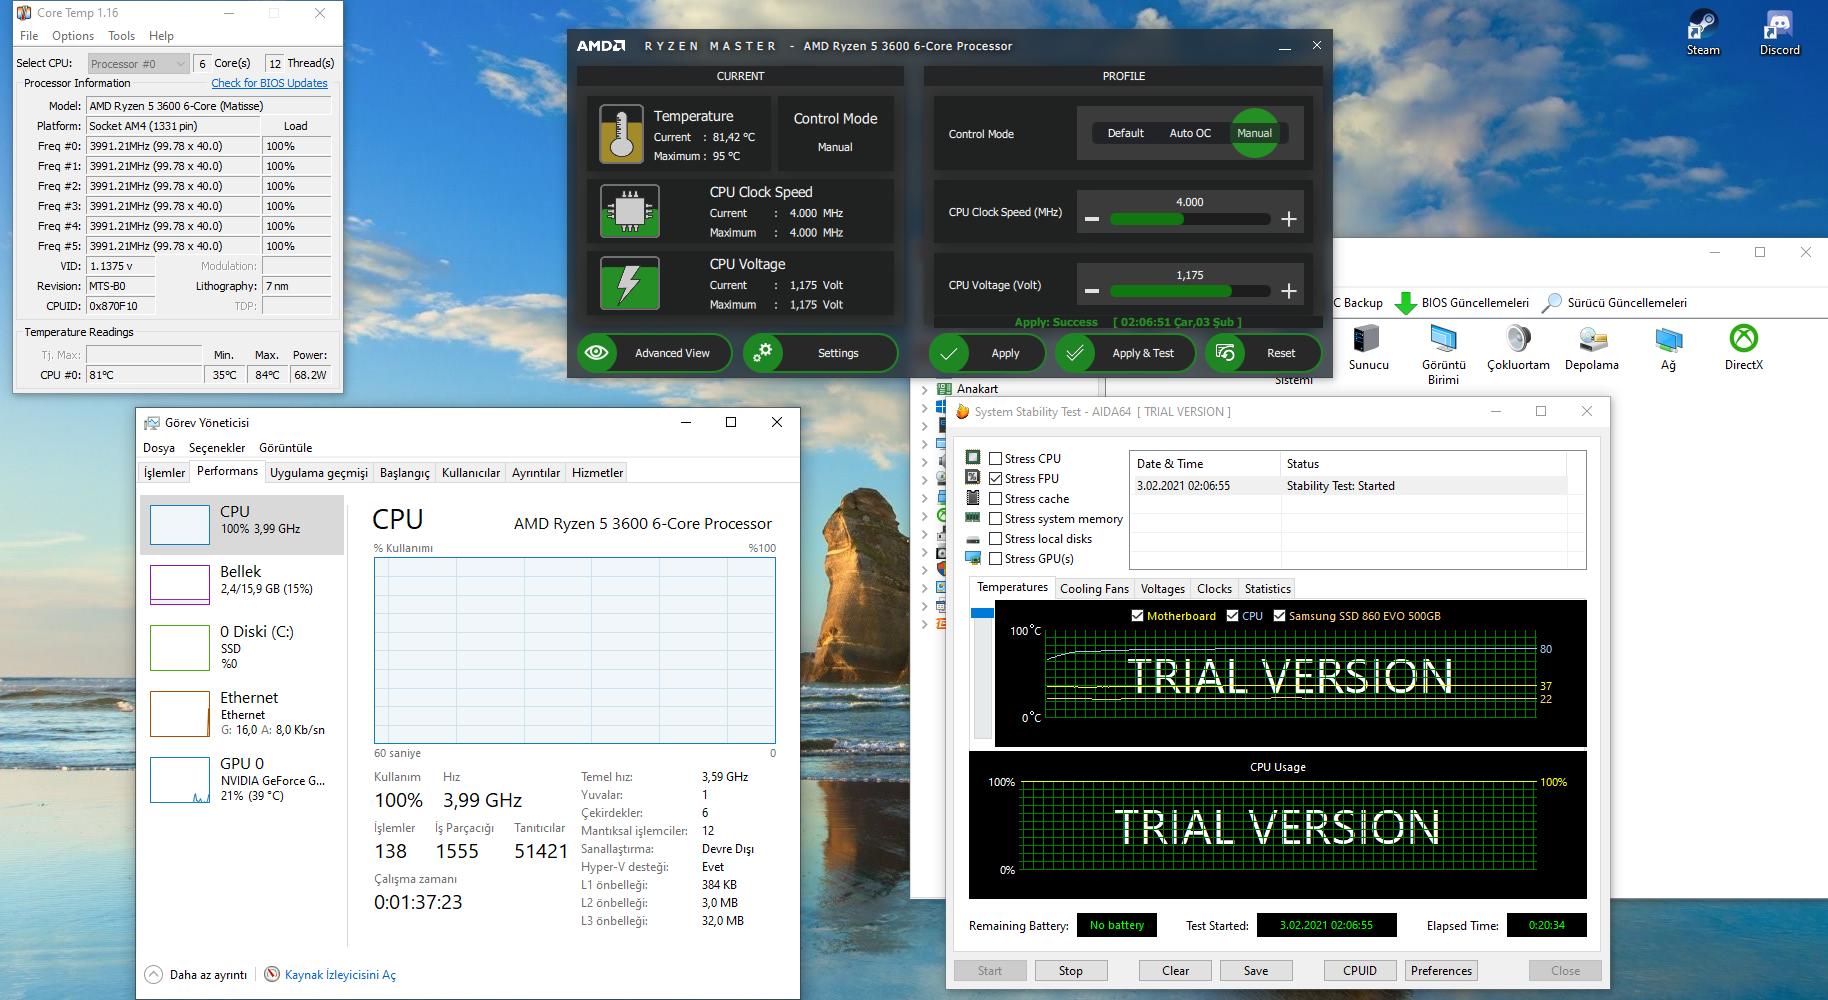
Task: Collapse Task Manager with Daha az ayrıntı
Action: 196,975
